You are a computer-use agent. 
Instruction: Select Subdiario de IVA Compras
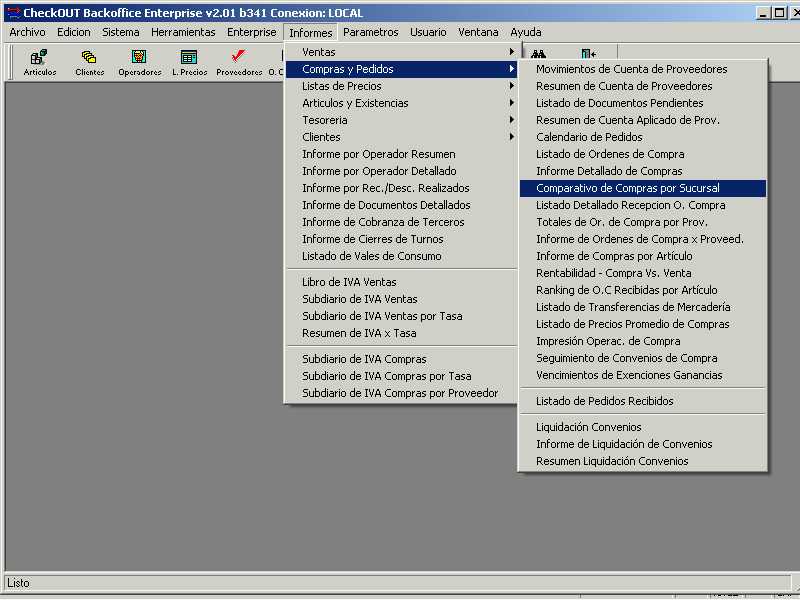tap(402, 359)
